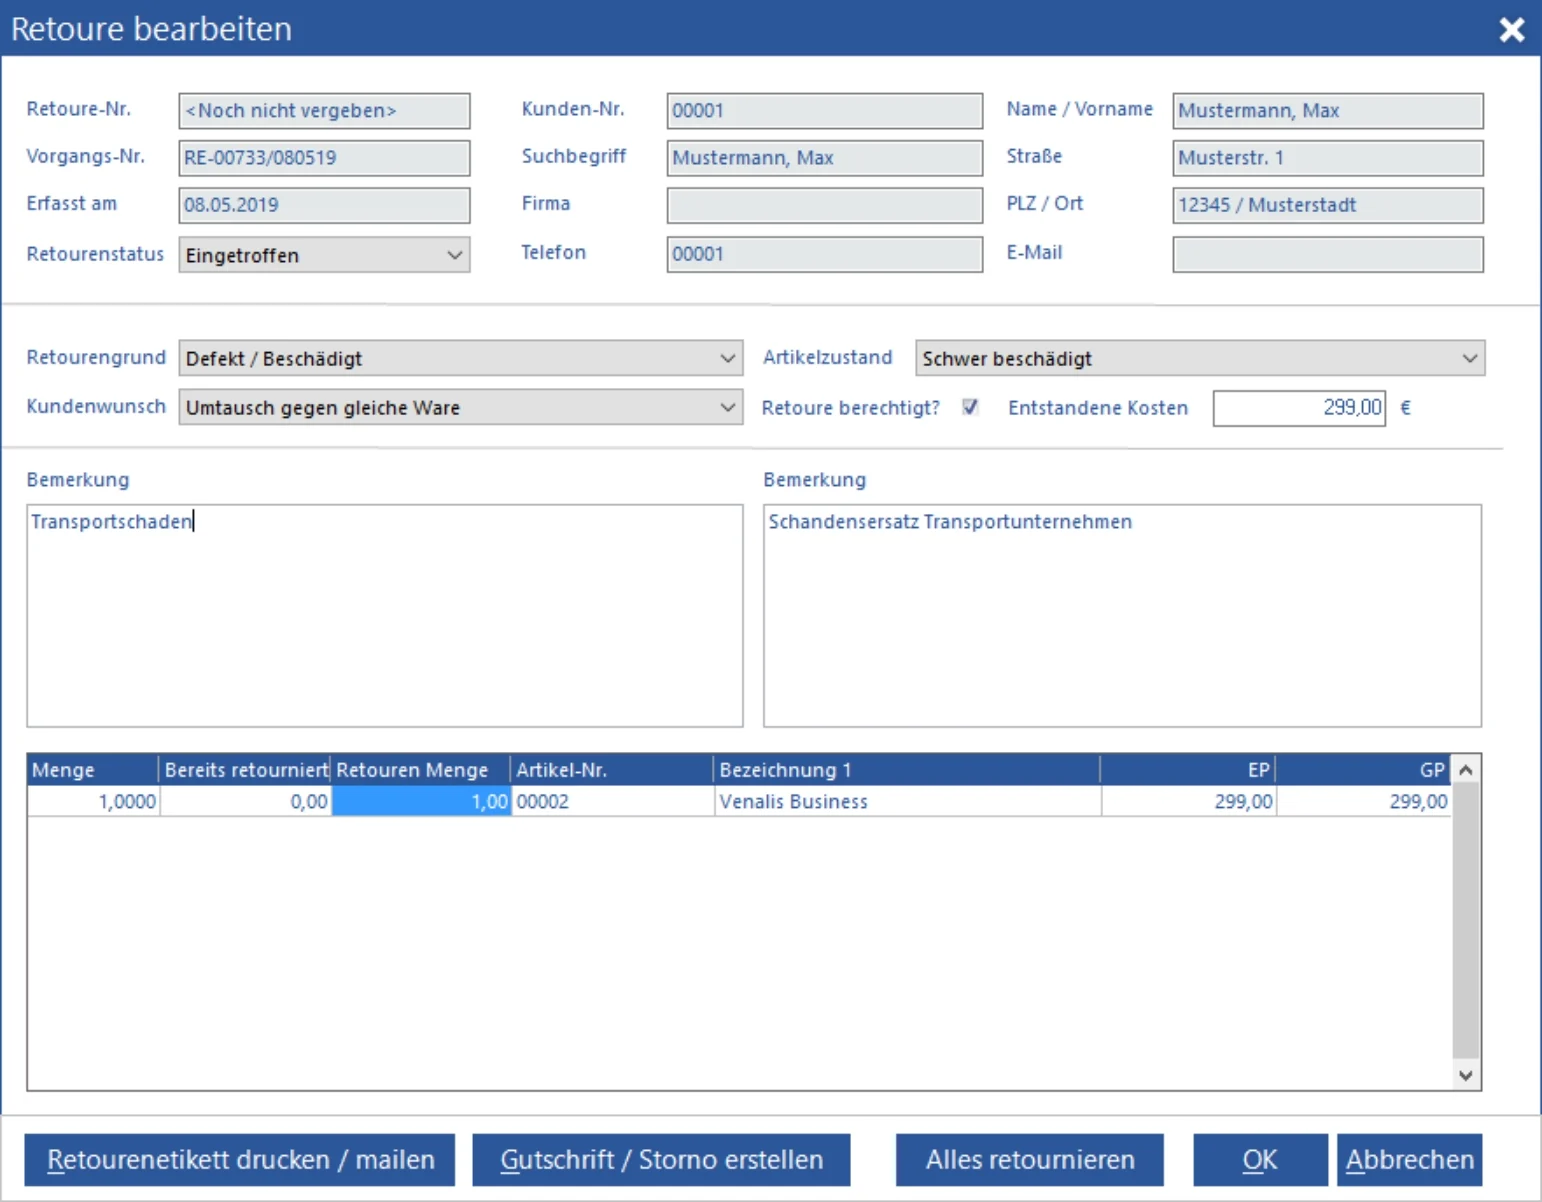Click the GP cell 299,00
Viewport: 1542px width, 1202px height.
click(x=1363, y=801)
